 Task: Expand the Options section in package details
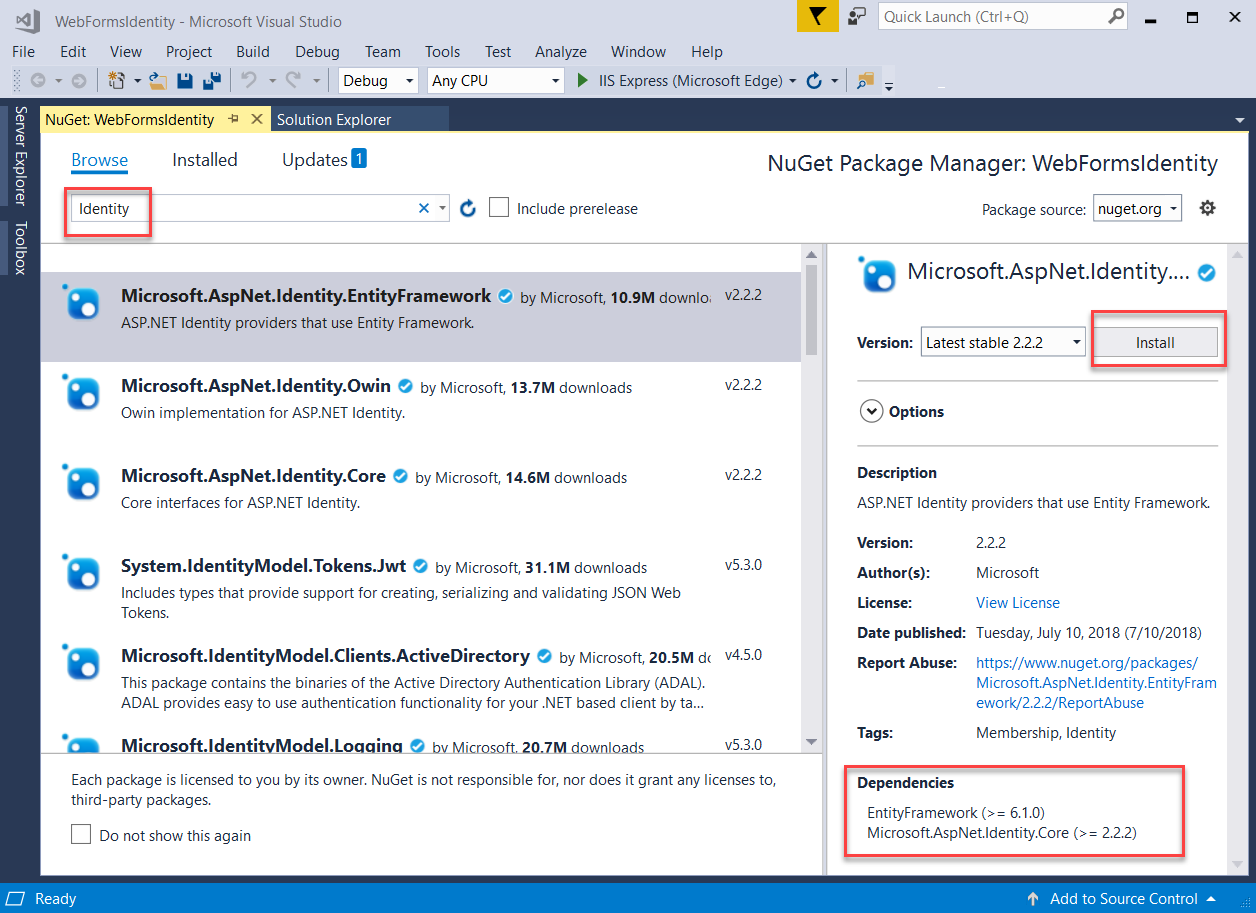pos(871,410)
